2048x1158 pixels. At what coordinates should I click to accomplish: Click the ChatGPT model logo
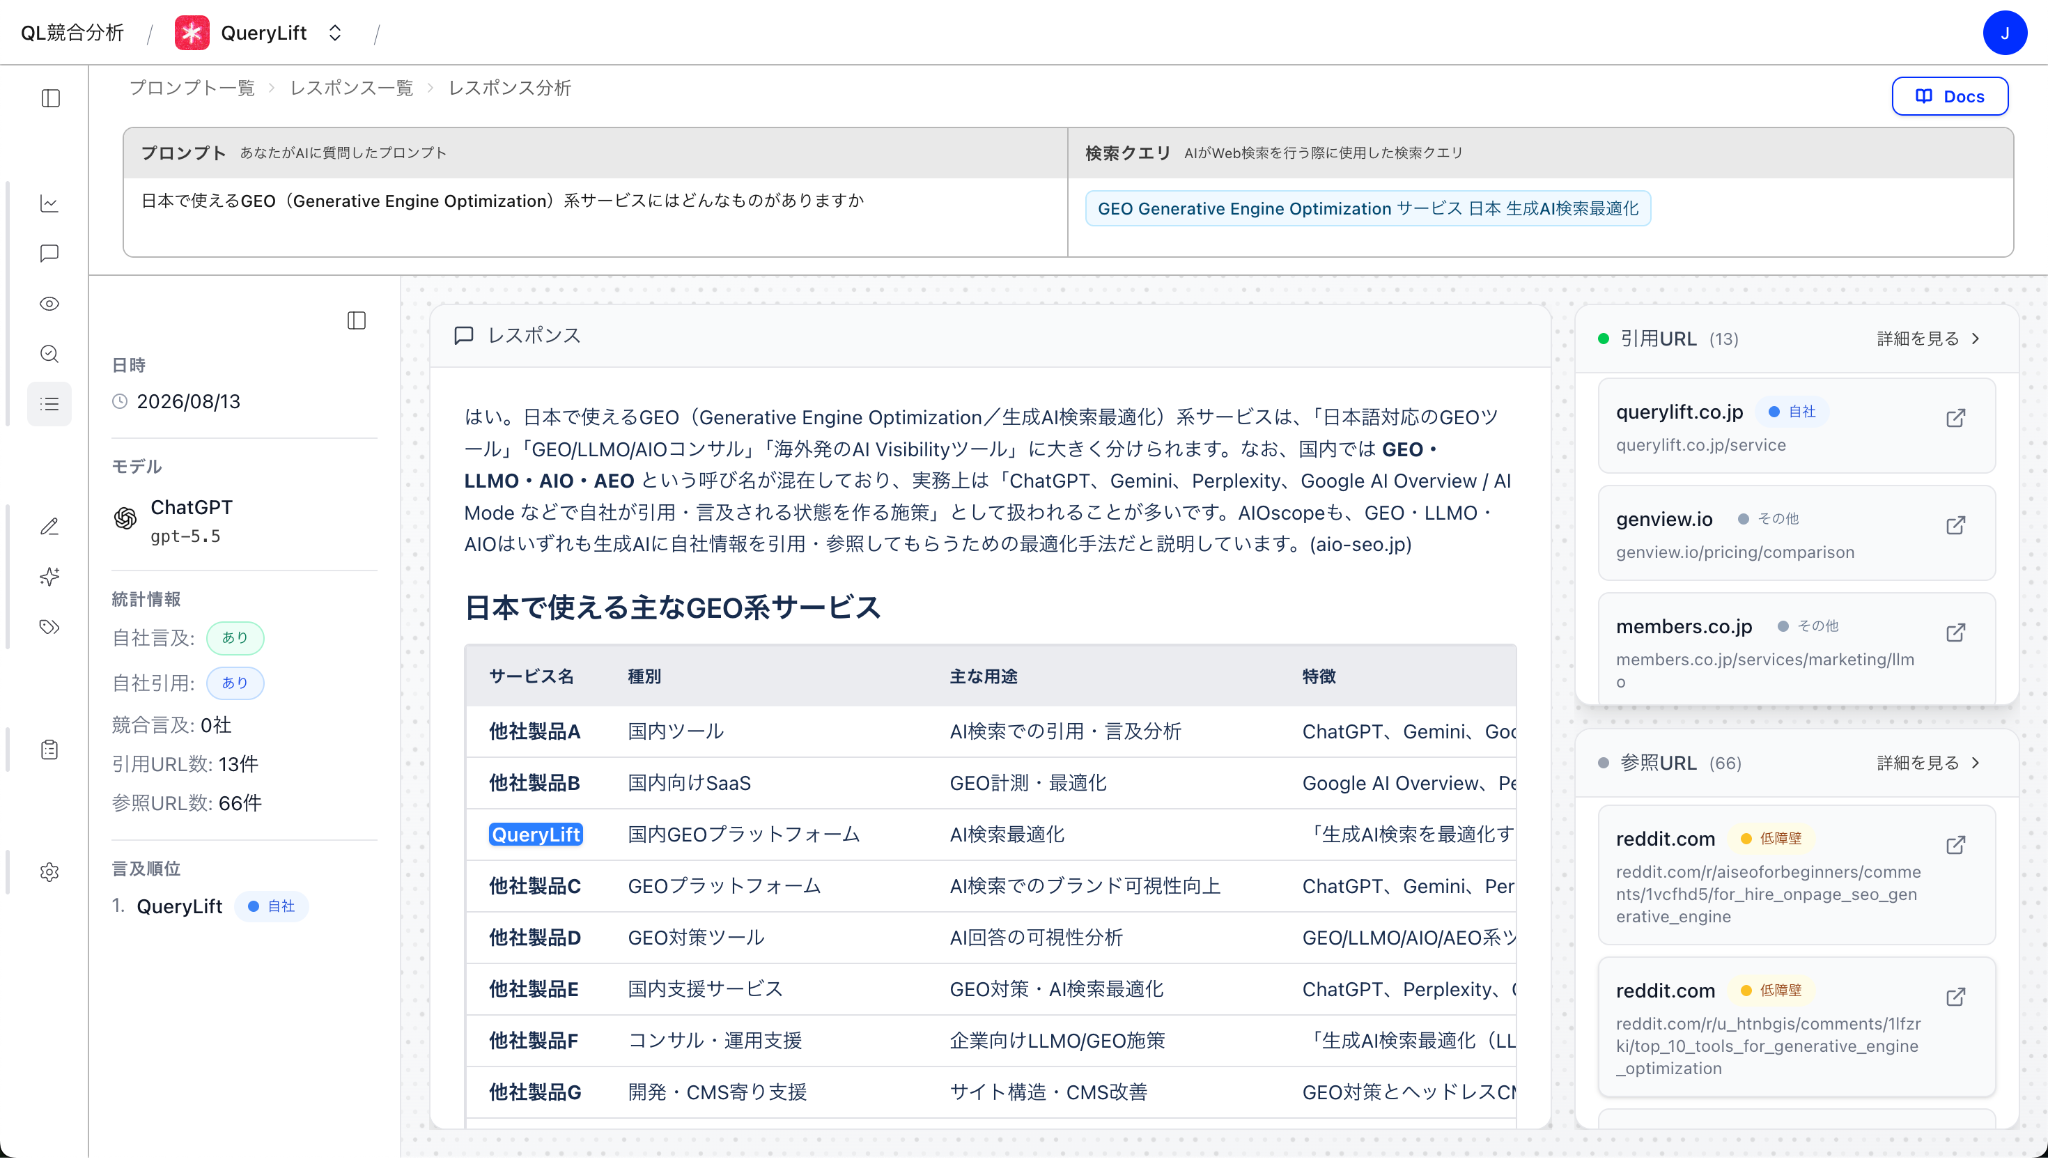click(x=125, y=518)
